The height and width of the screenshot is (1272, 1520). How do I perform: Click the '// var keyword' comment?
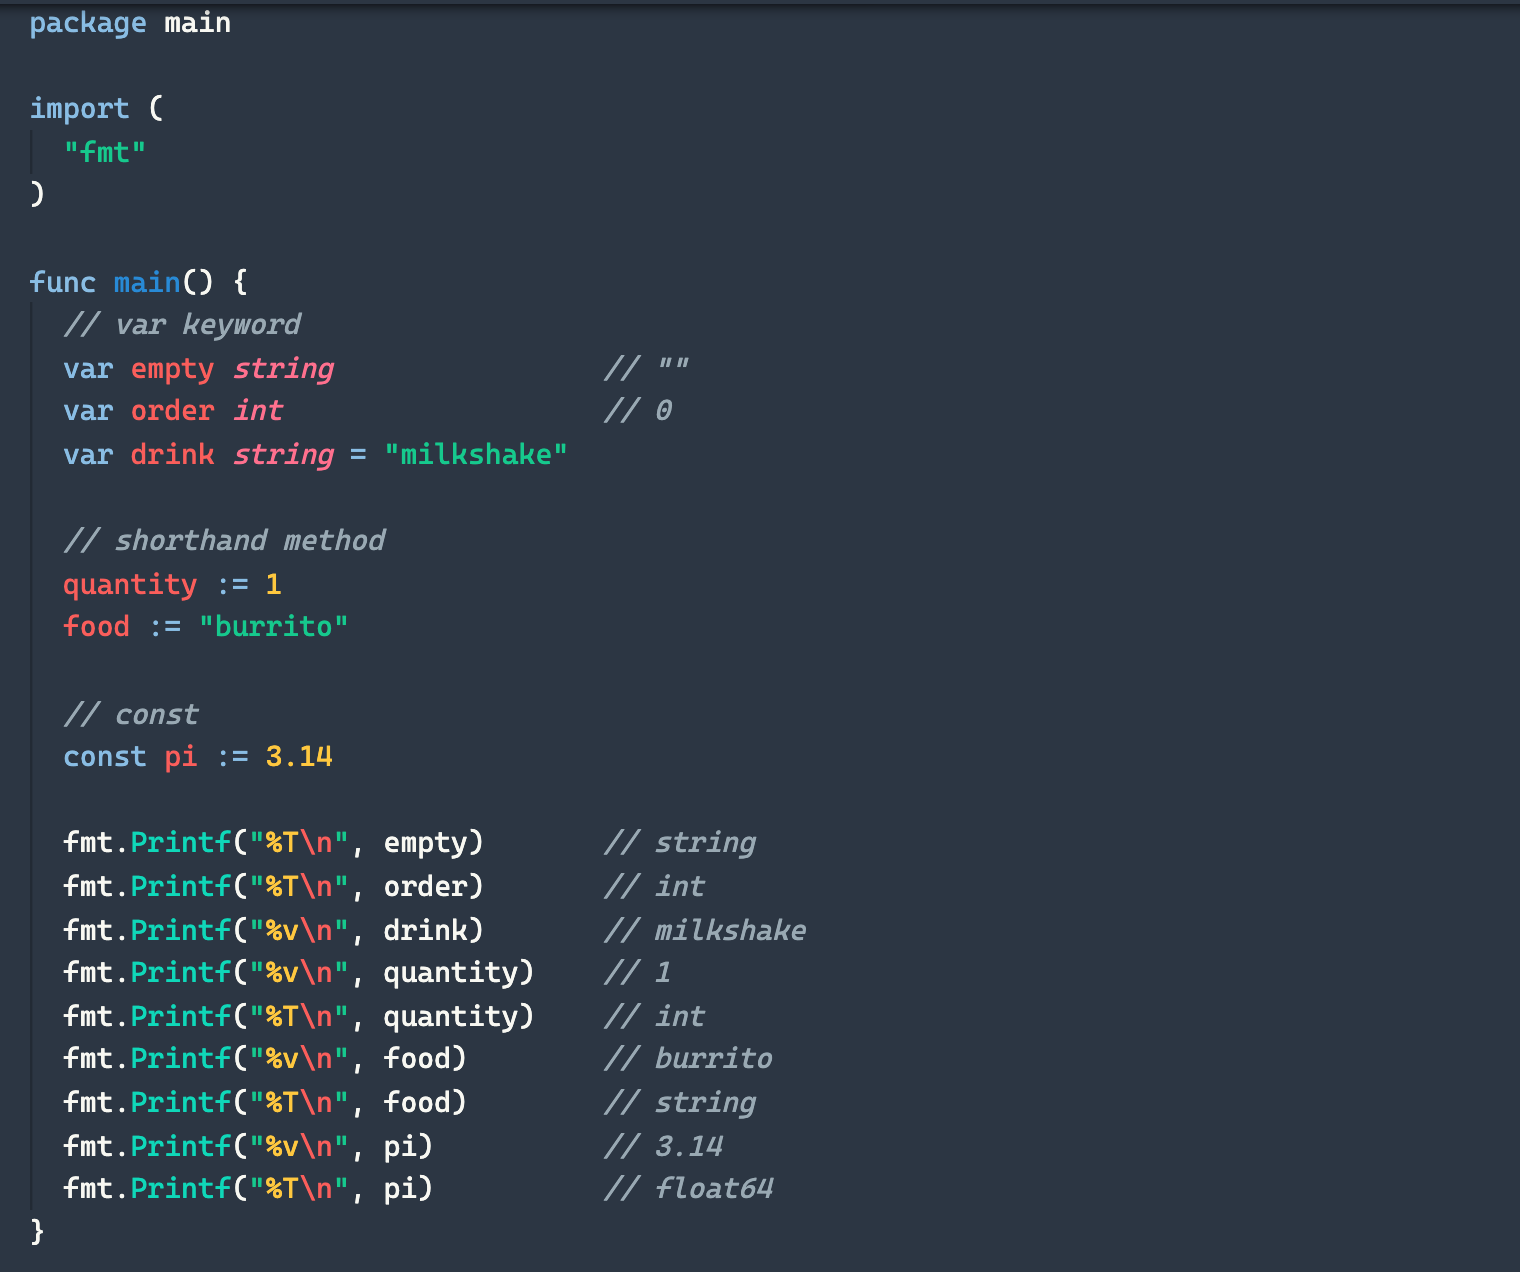pos(182,325)
